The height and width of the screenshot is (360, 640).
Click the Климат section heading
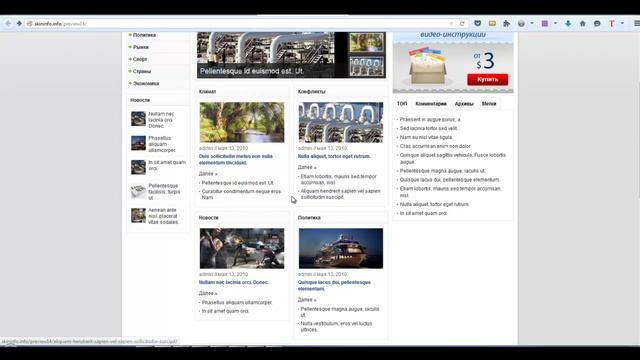pos(207,91)
